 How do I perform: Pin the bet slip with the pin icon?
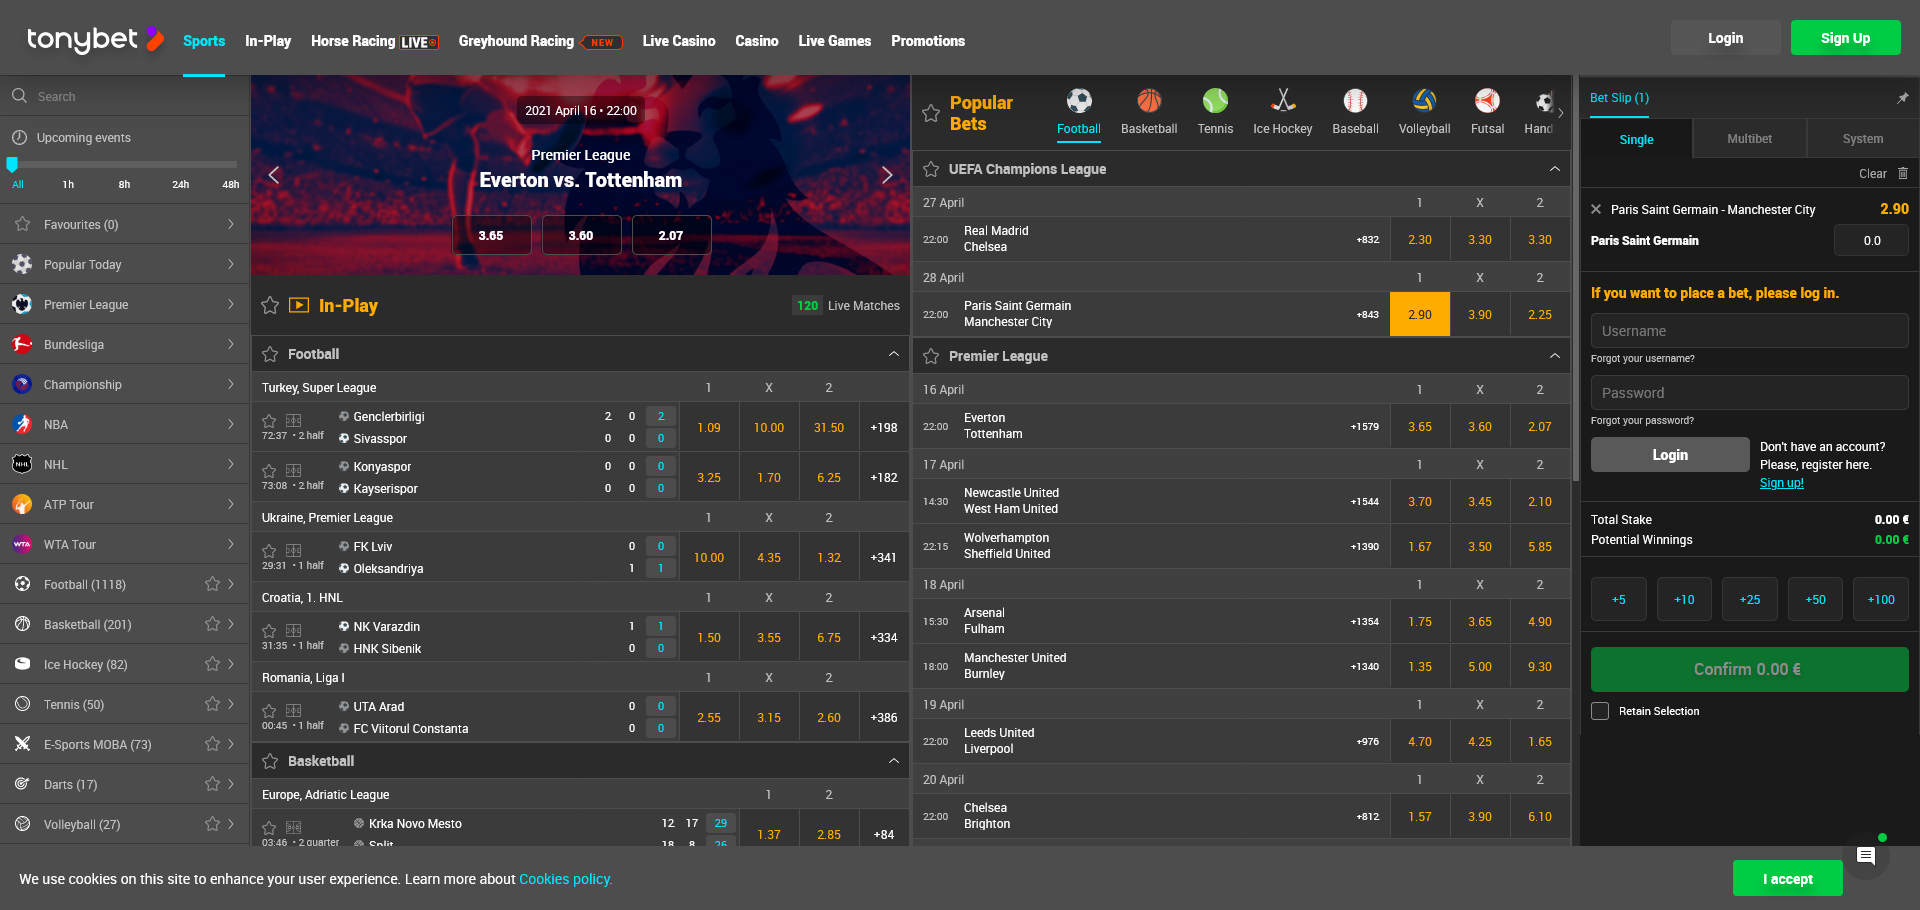(x=1902, y=98)
